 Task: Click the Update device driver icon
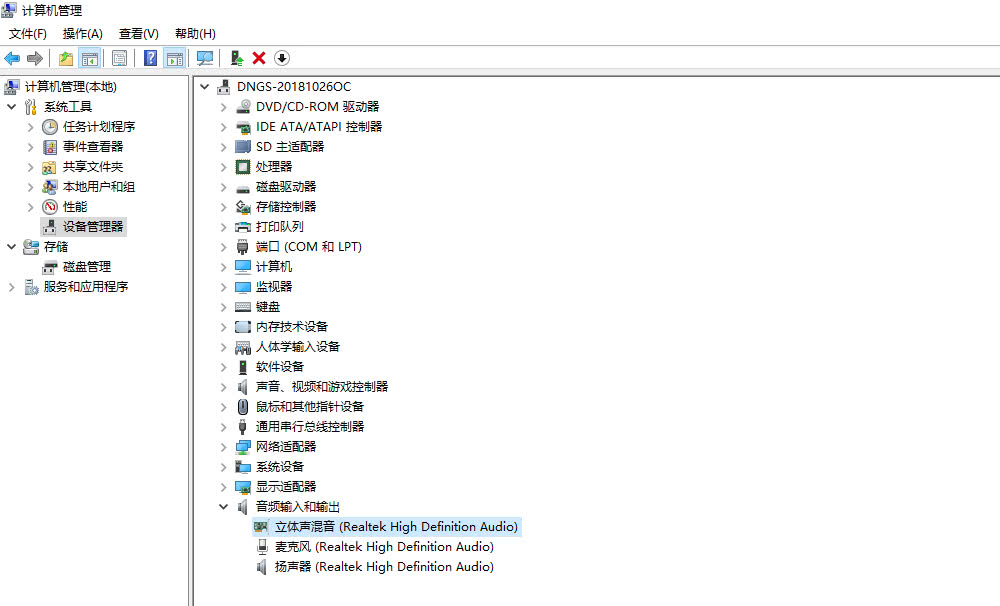[237, 59]
